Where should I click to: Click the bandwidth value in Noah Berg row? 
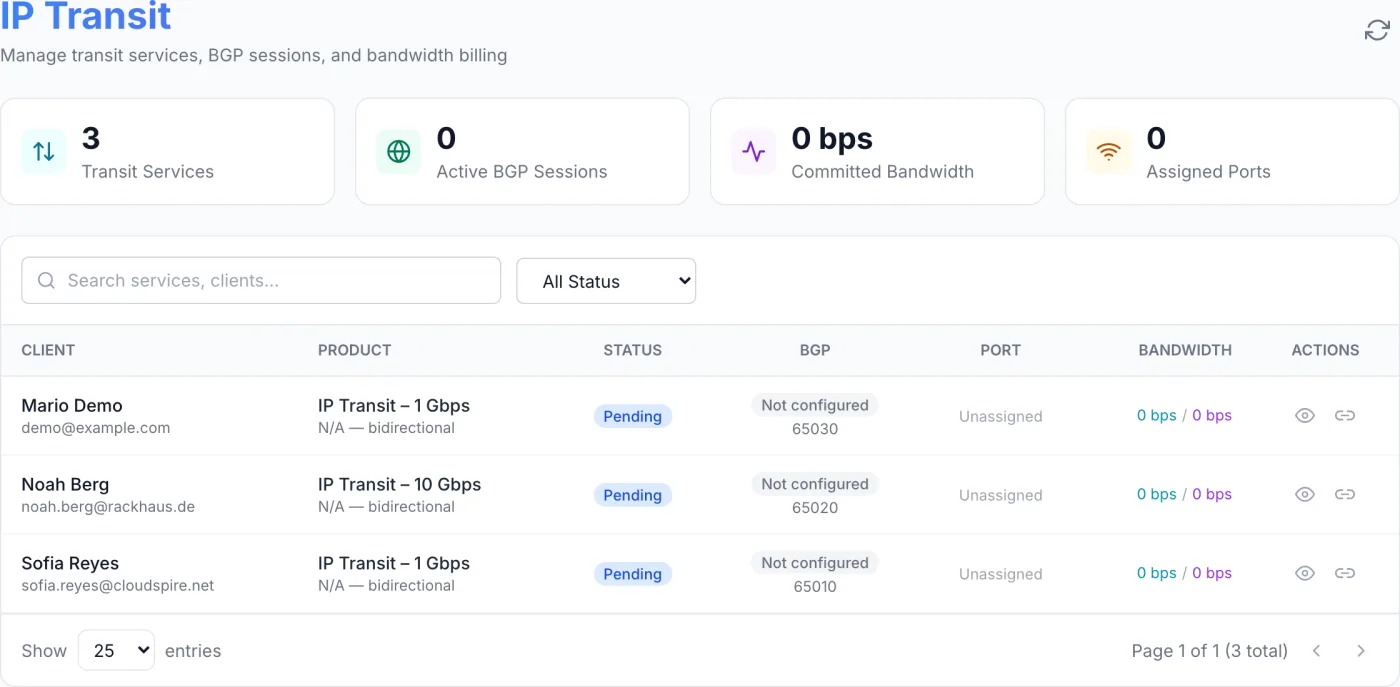click(x=1184, y=495)
